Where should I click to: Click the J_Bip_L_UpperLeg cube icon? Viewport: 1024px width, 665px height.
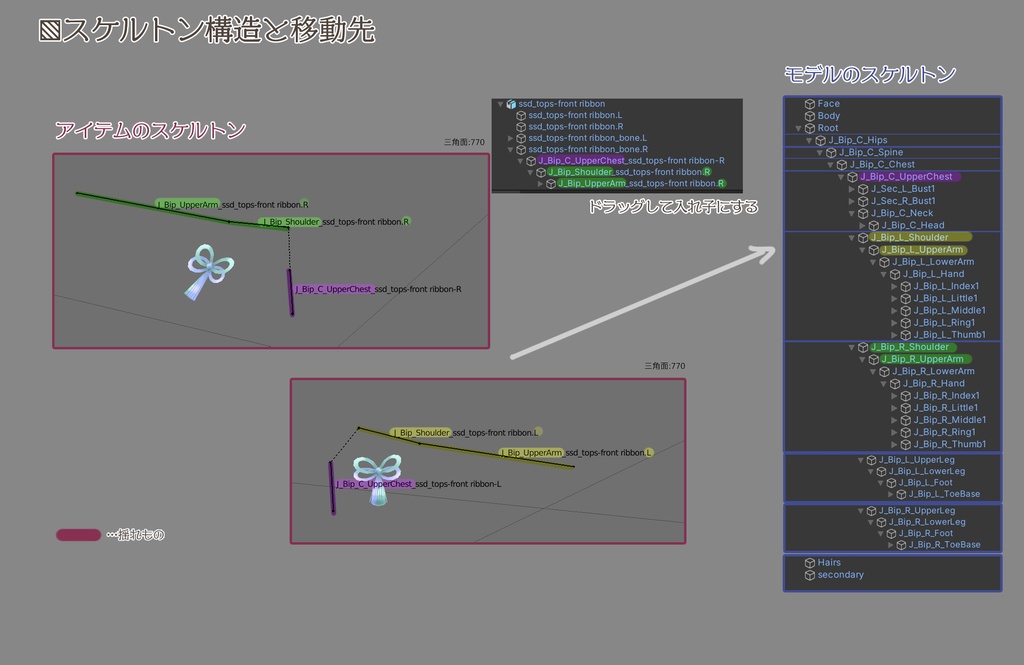871,460
